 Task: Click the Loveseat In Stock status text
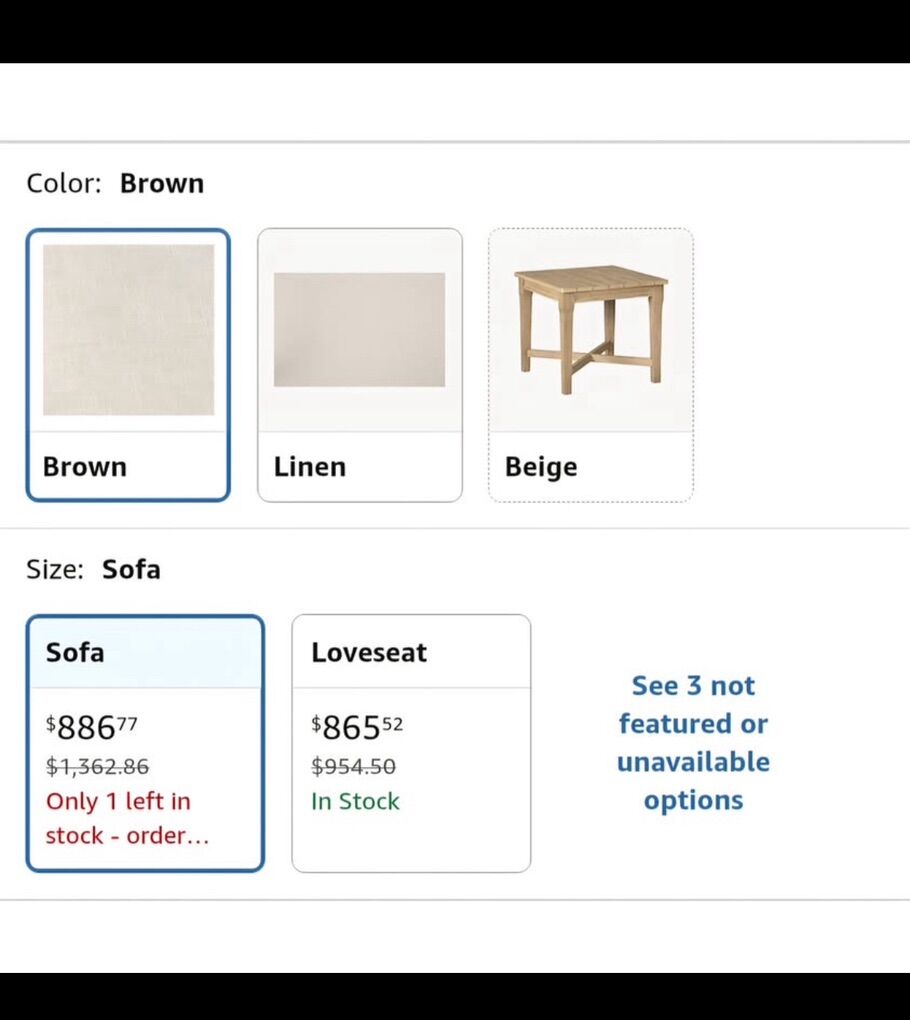tap(355, 801)
